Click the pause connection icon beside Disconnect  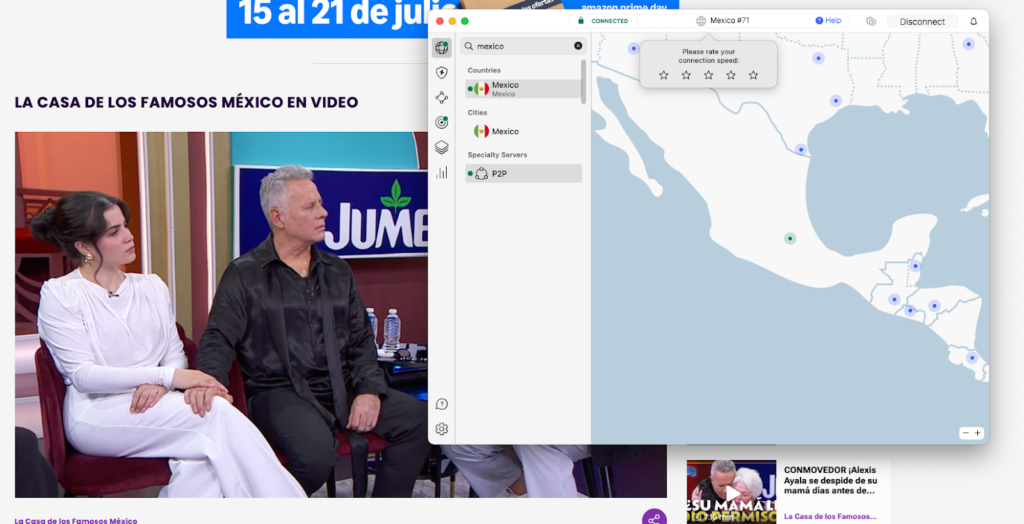[871, 22]
